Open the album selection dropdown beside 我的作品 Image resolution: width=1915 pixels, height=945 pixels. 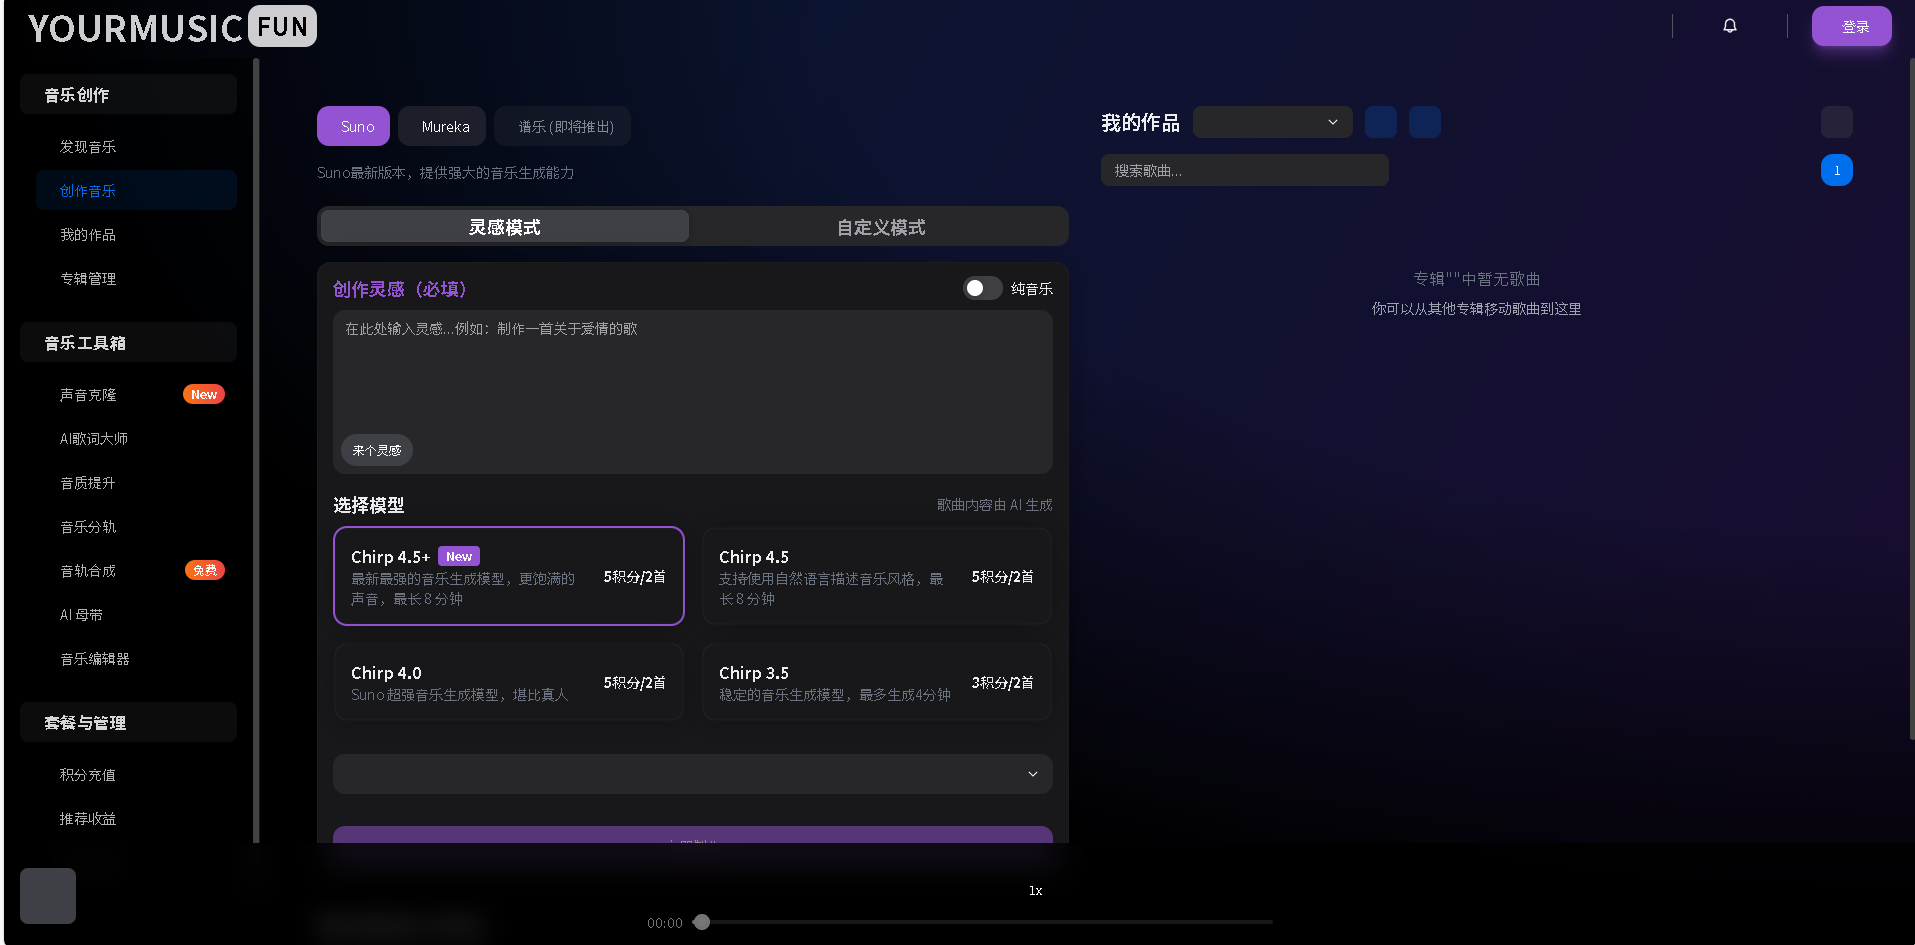coord(1271,121)
